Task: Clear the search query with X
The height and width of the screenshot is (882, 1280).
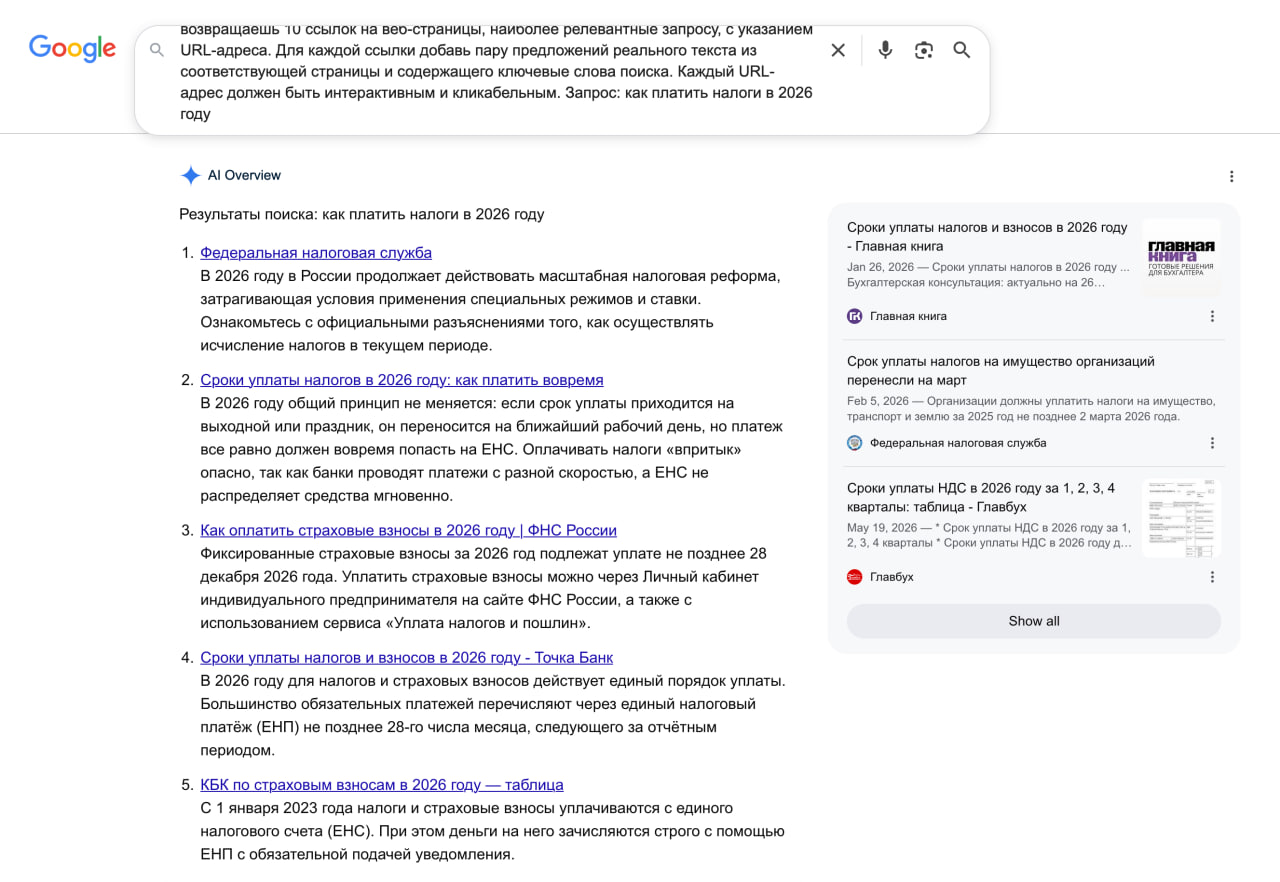Action: coord(838,50)
